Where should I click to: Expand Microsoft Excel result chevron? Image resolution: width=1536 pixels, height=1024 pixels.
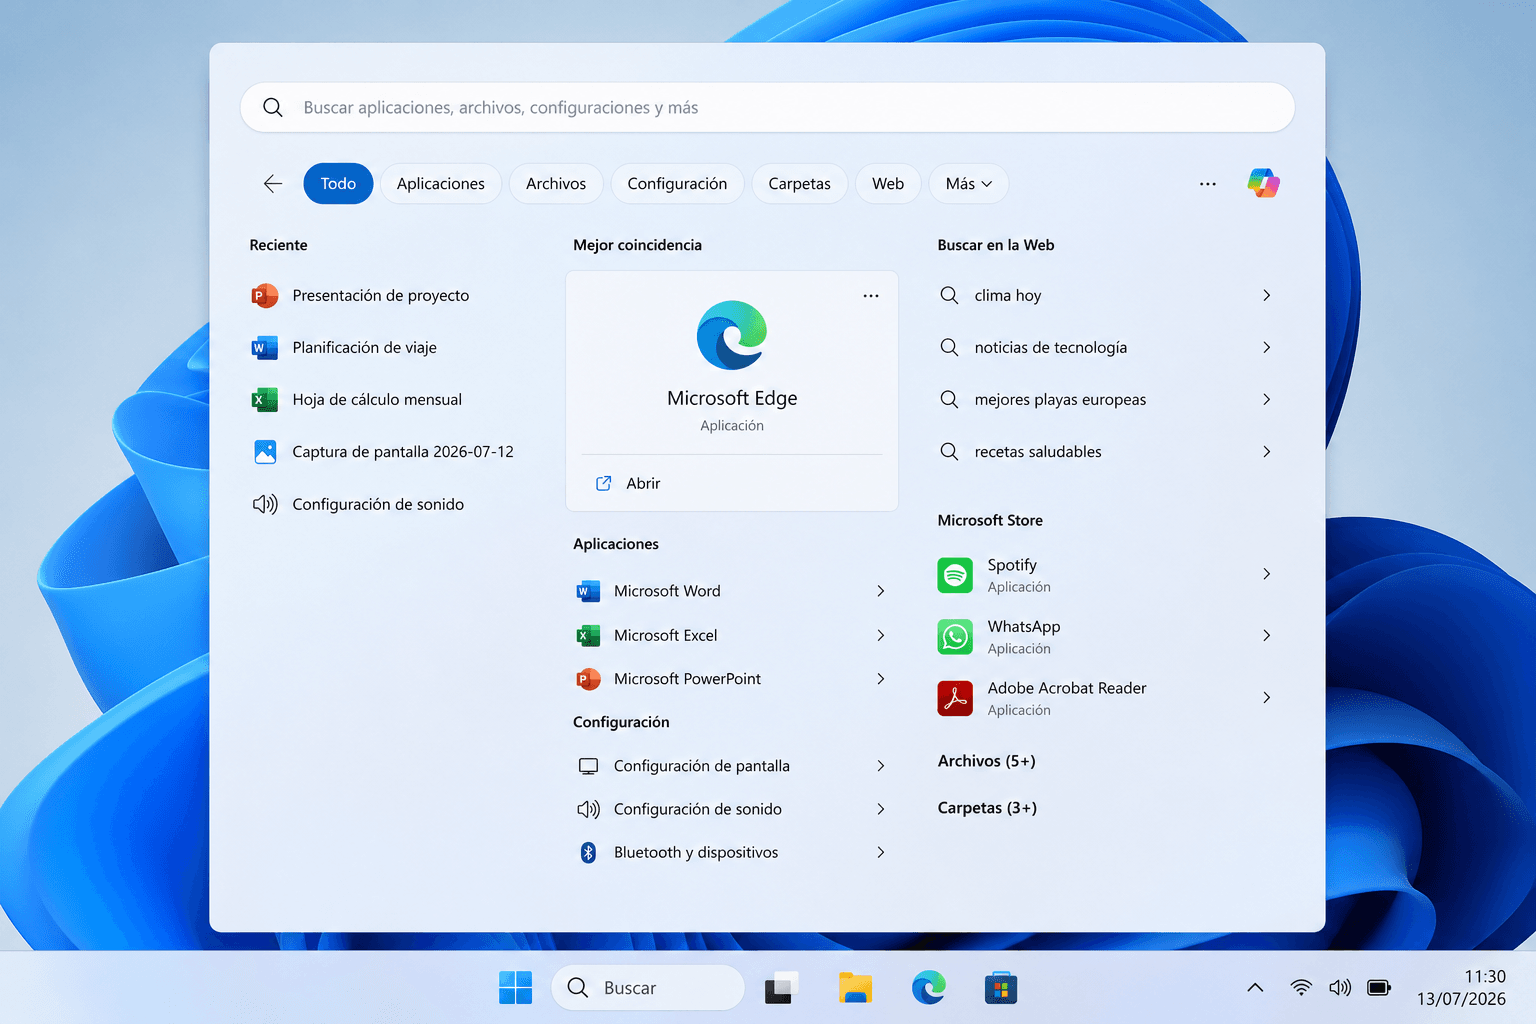(880, 635)
